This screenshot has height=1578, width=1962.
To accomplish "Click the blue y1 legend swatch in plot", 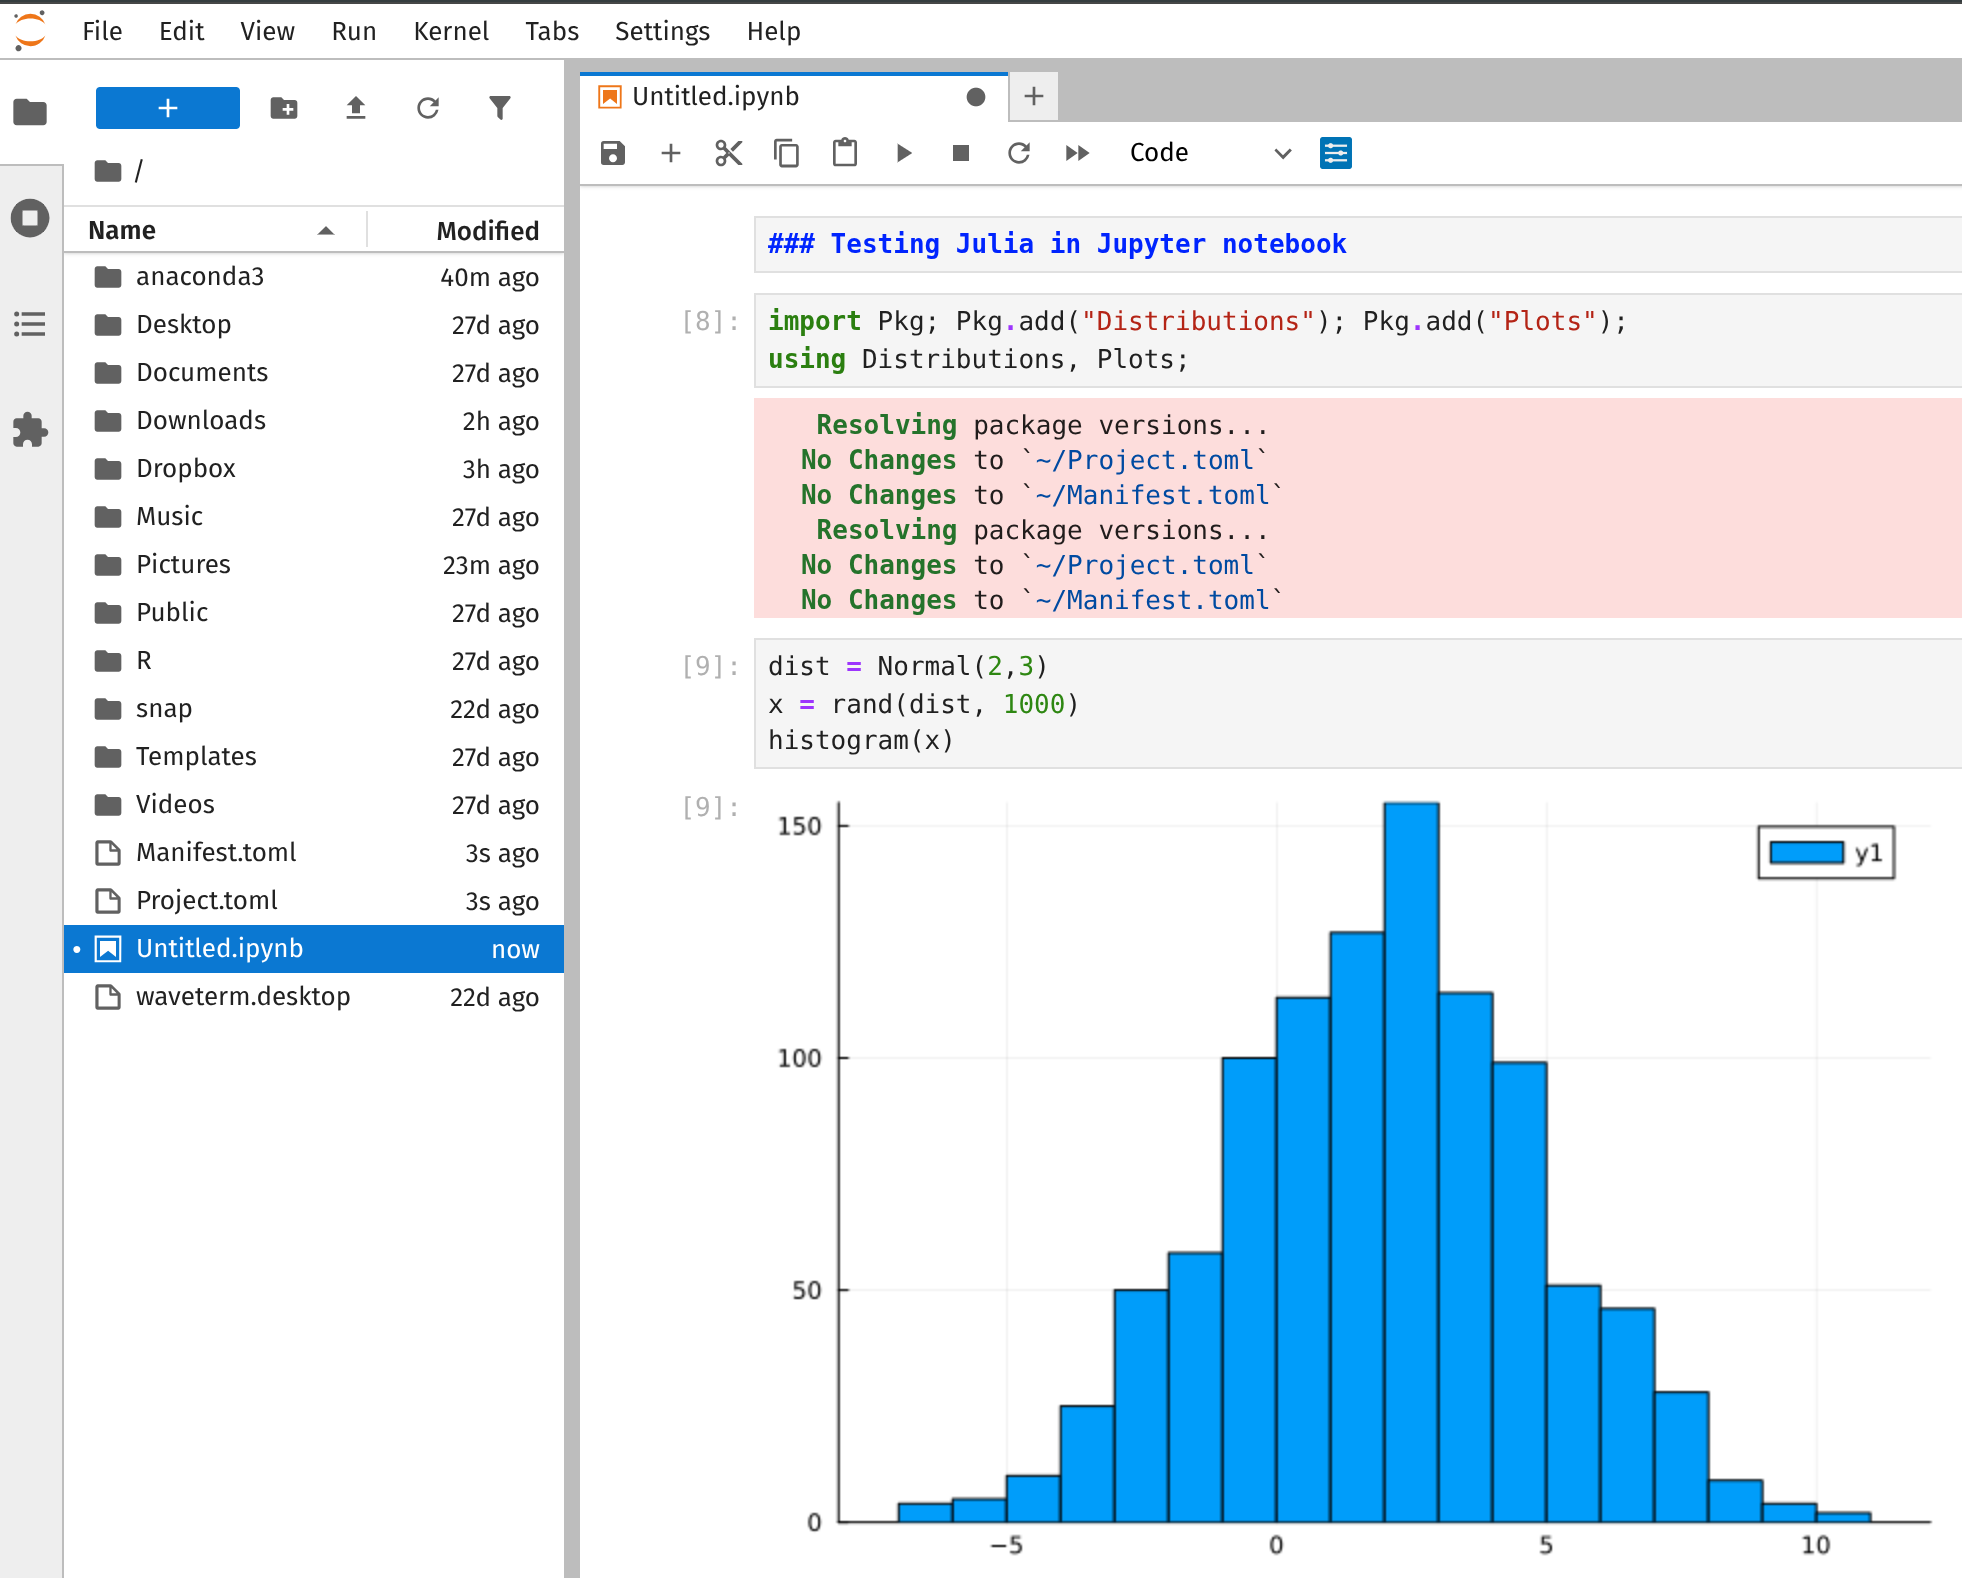I will (1806, 852).
